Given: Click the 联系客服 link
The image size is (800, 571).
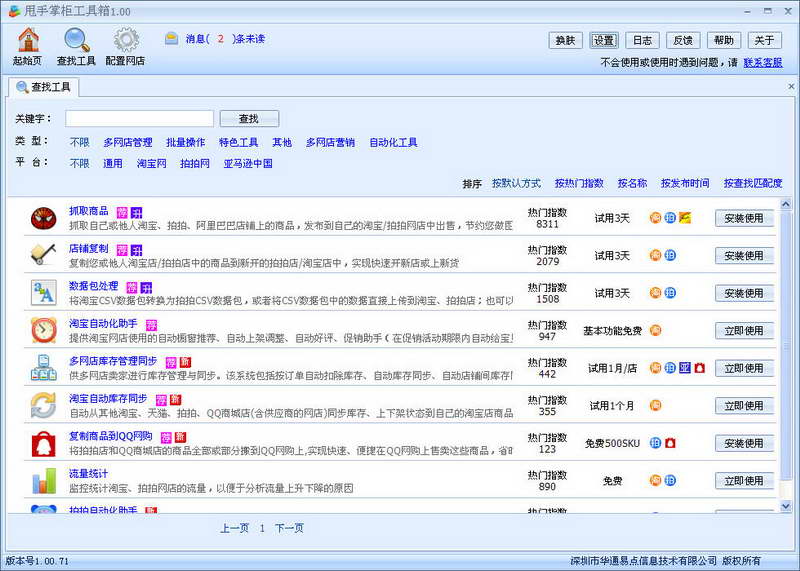Looking at the screenshot, I should coord(763,63).
